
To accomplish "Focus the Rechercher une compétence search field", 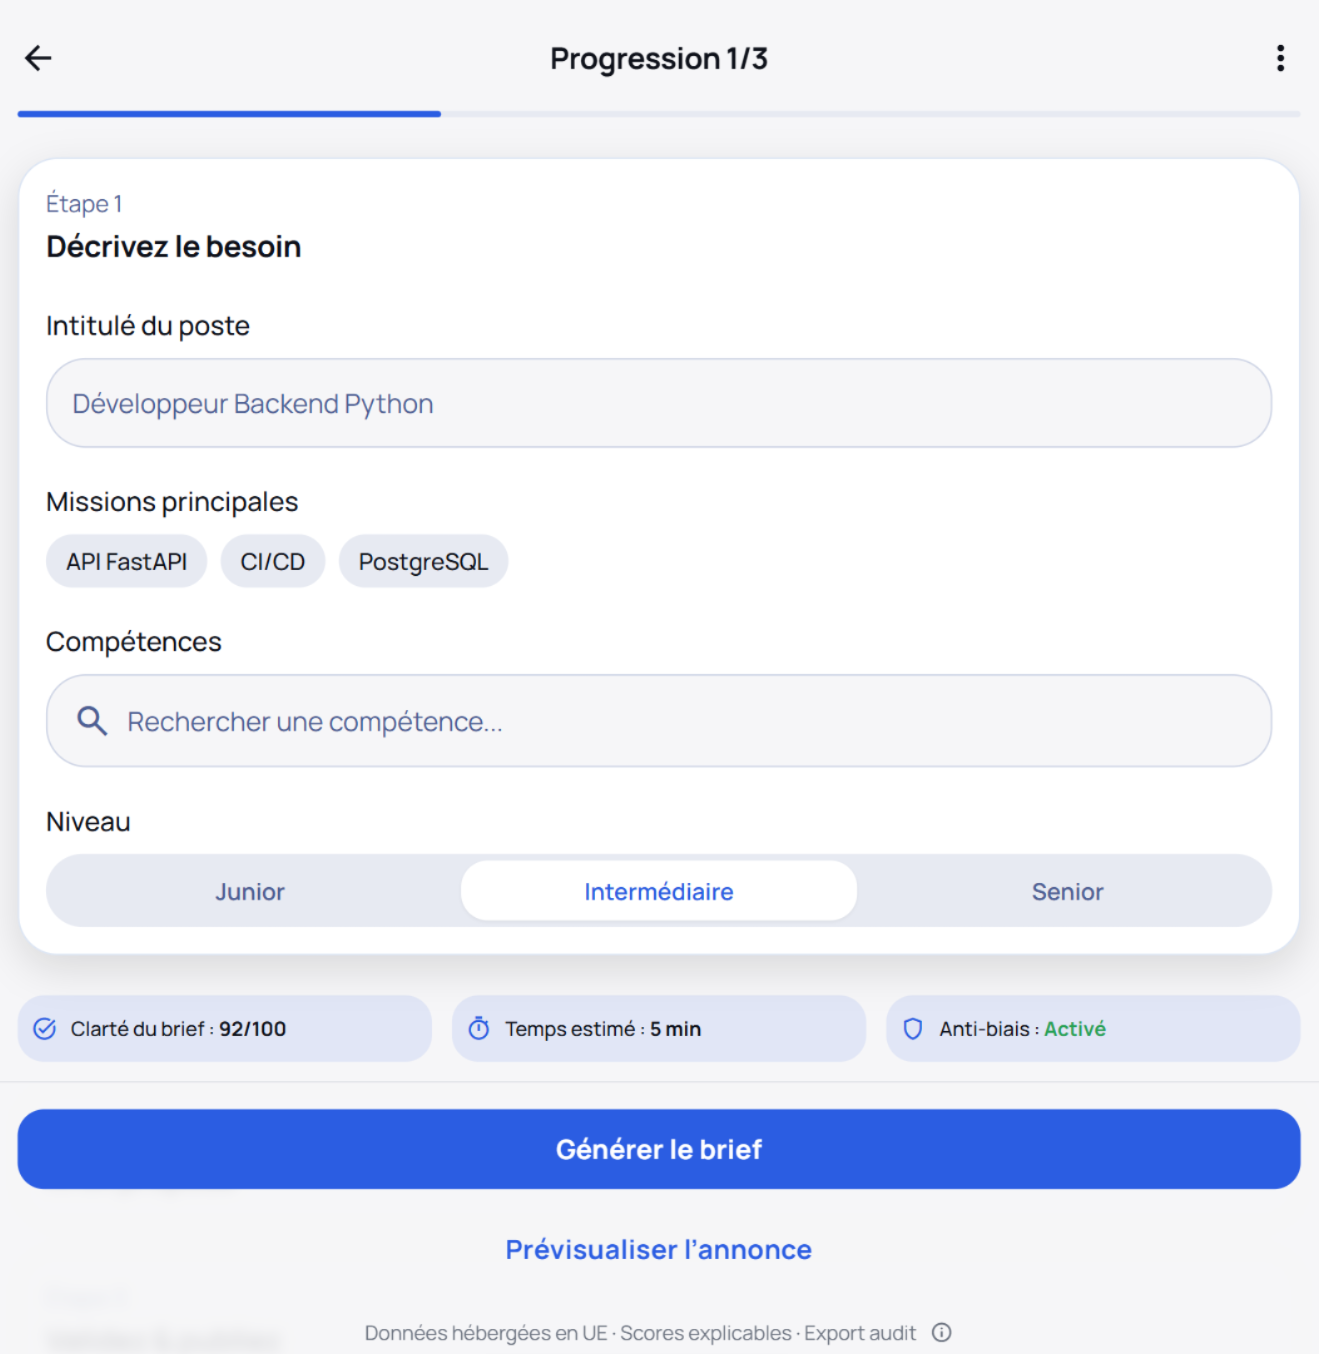I will pos(680,721).
